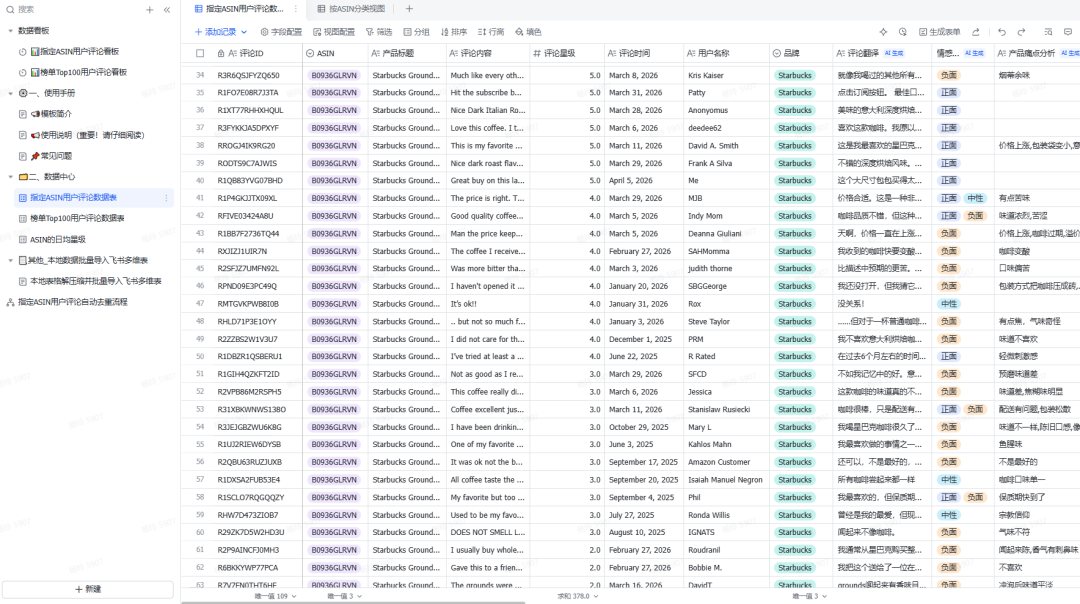This screenshot has width=1080, height=604.
Task: Switch to 按ASIN分类视图 tab
Action: [x=354, y=9]
